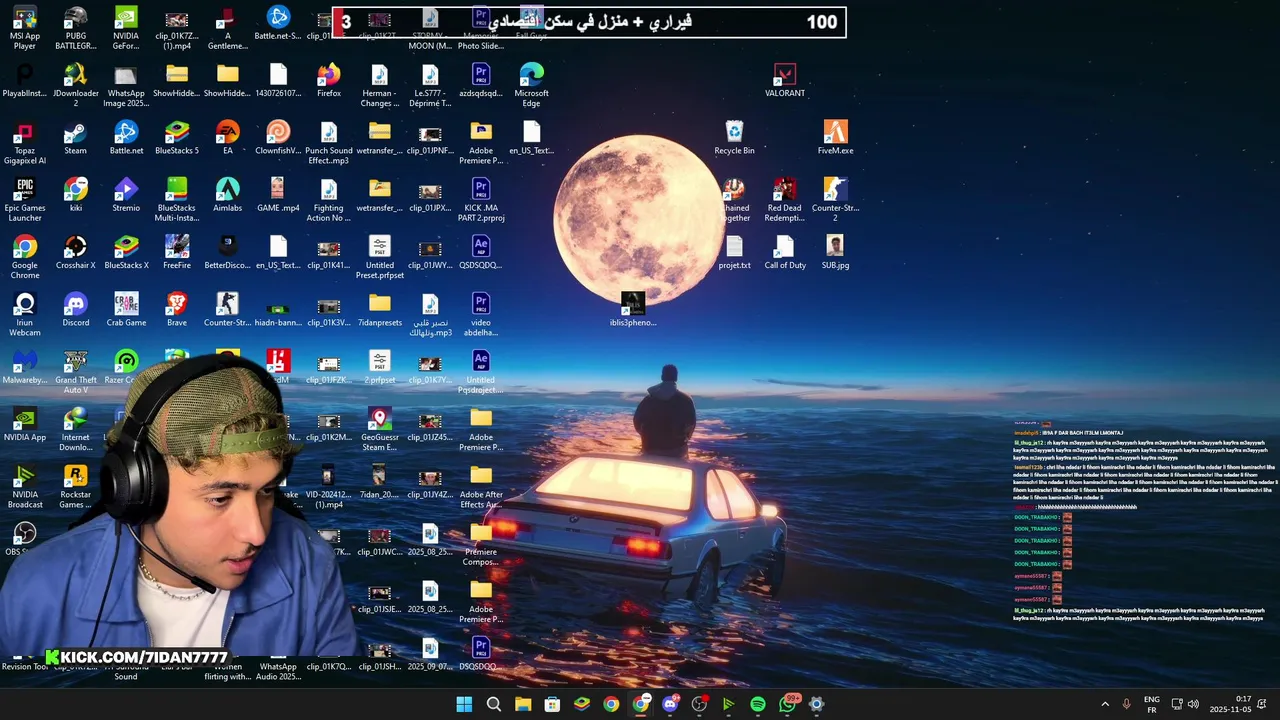Open the Epic Games Launcher shortcut
This screenshot has height=720, width=1280.
(25, 200)
